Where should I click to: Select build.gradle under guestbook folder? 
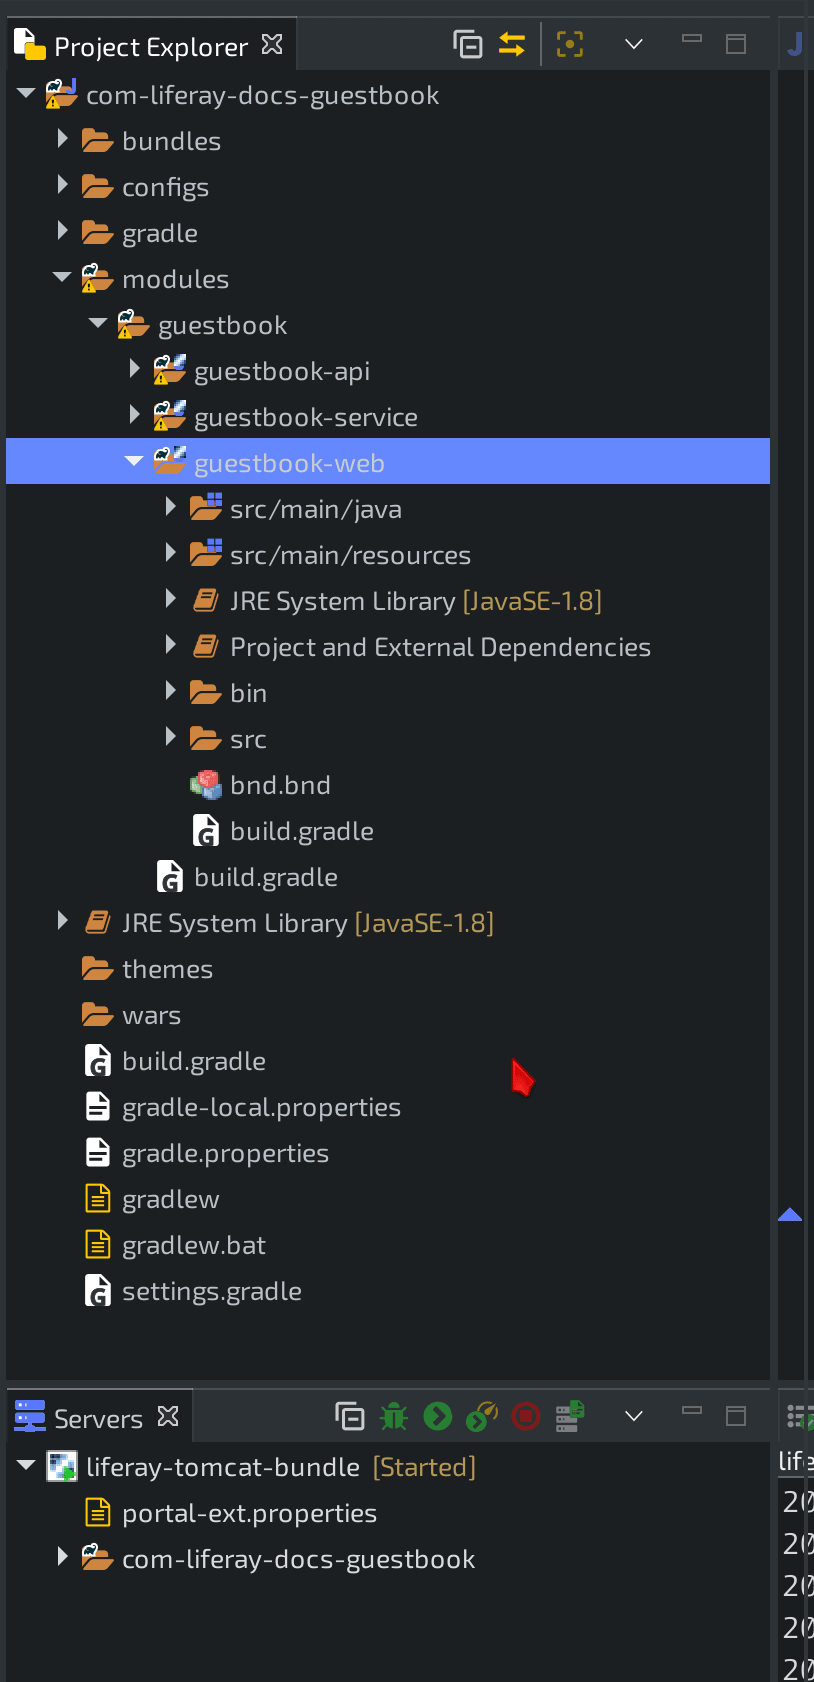[266, 877]
